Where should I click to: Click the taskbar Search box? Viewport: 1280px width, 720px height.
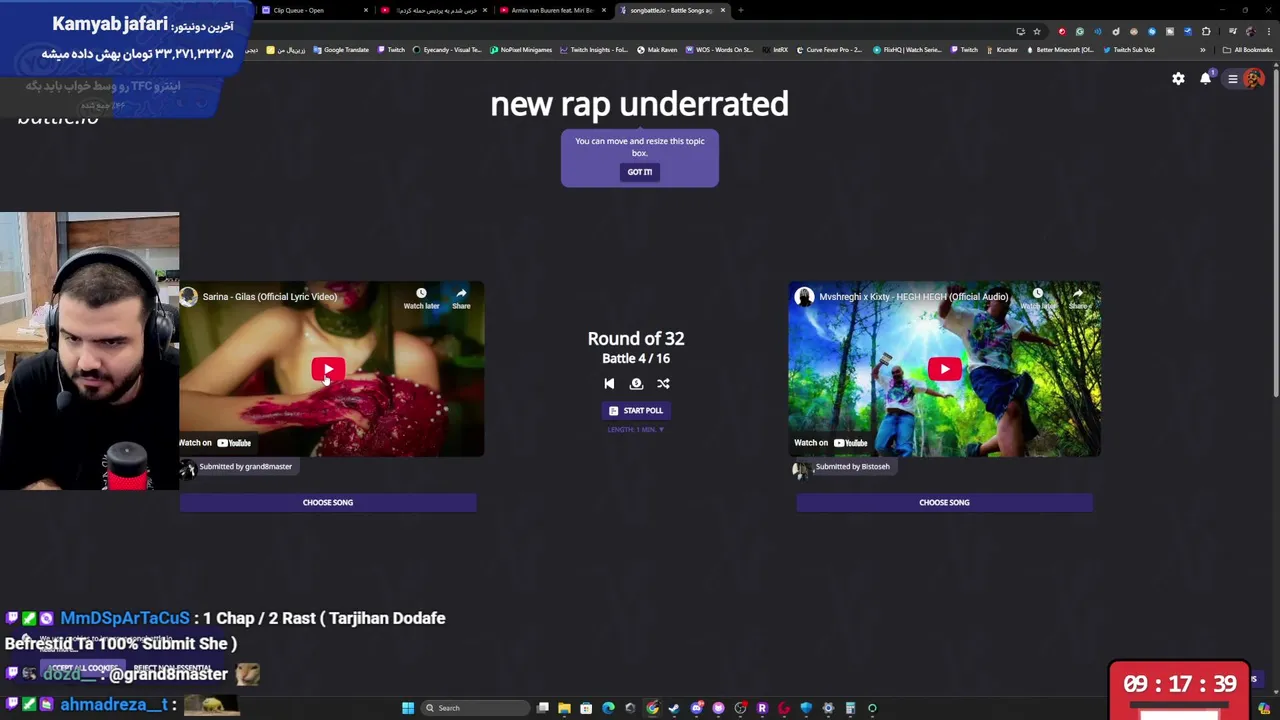pos(473,708)
